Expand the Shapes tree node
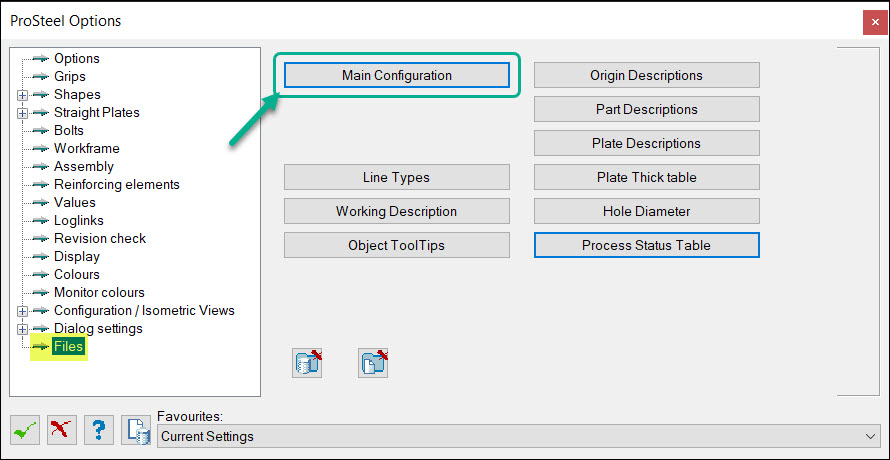 pos(22,95)
